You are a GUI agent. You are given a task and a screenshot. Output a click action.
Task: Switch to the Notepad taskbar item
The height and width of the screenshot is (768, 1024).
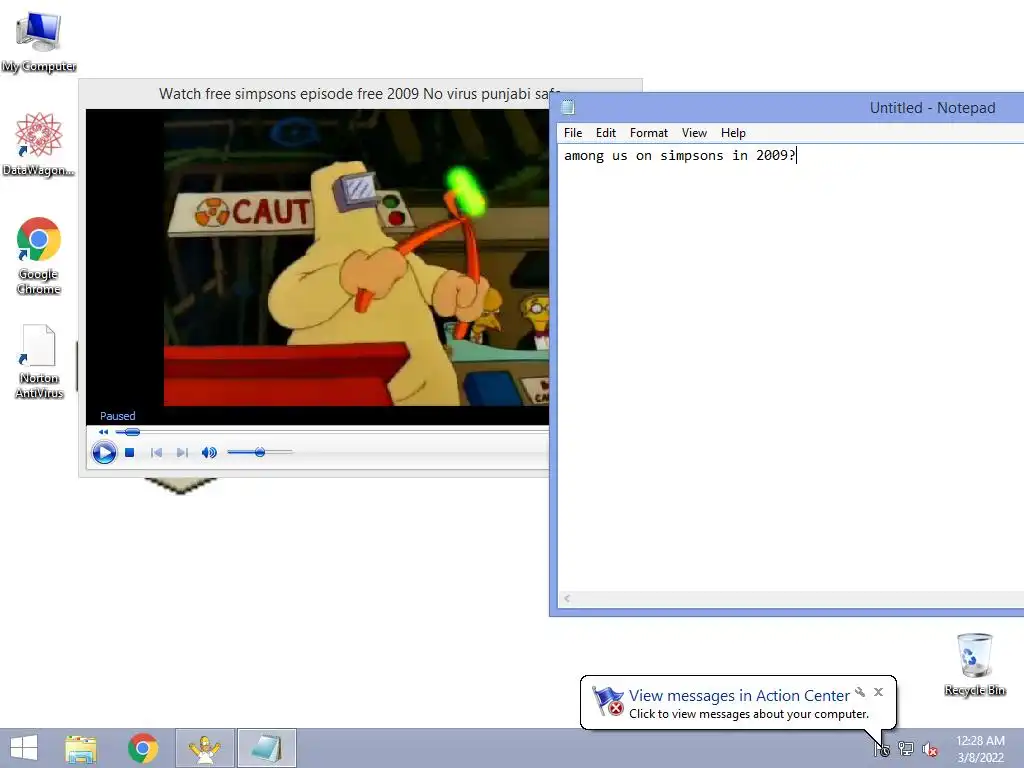pos(266,748)
